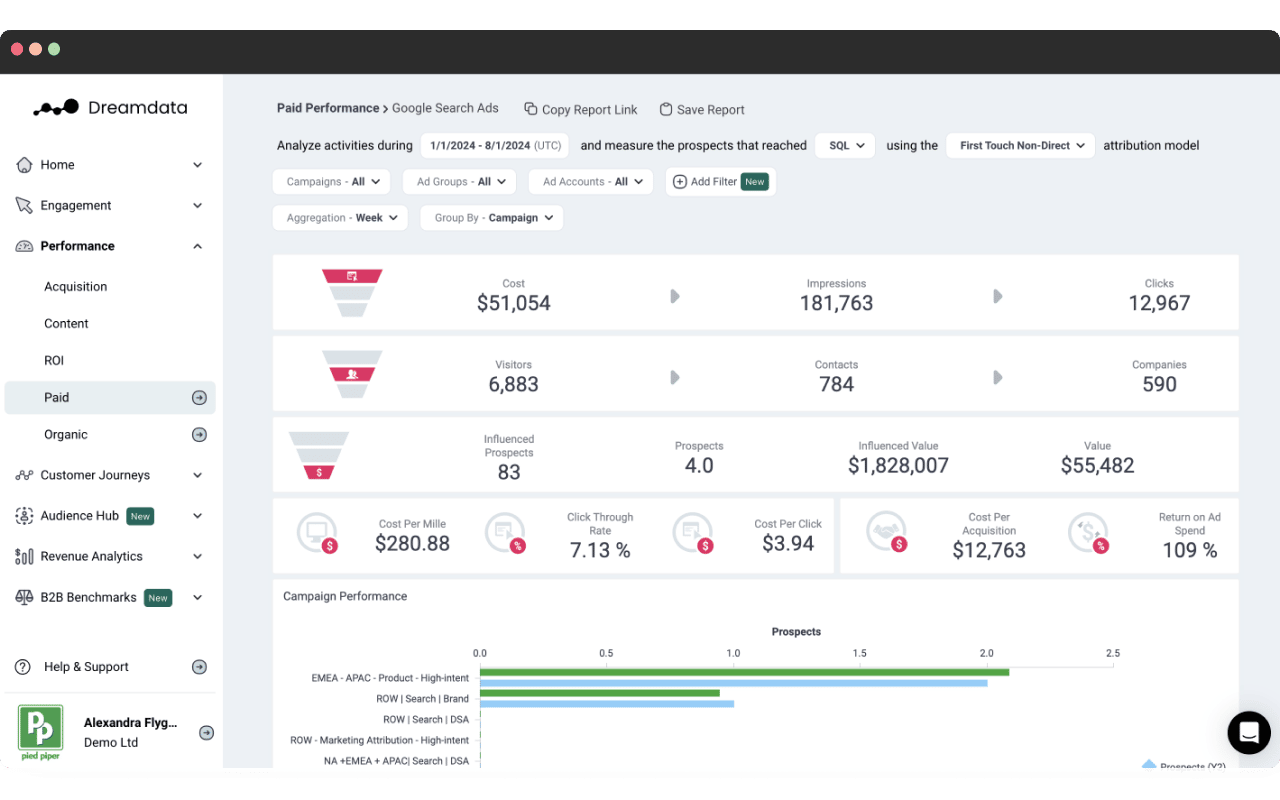Open B2B Benchmarks from the sidebar
The image size is (1280, 800).
[25, 597]
